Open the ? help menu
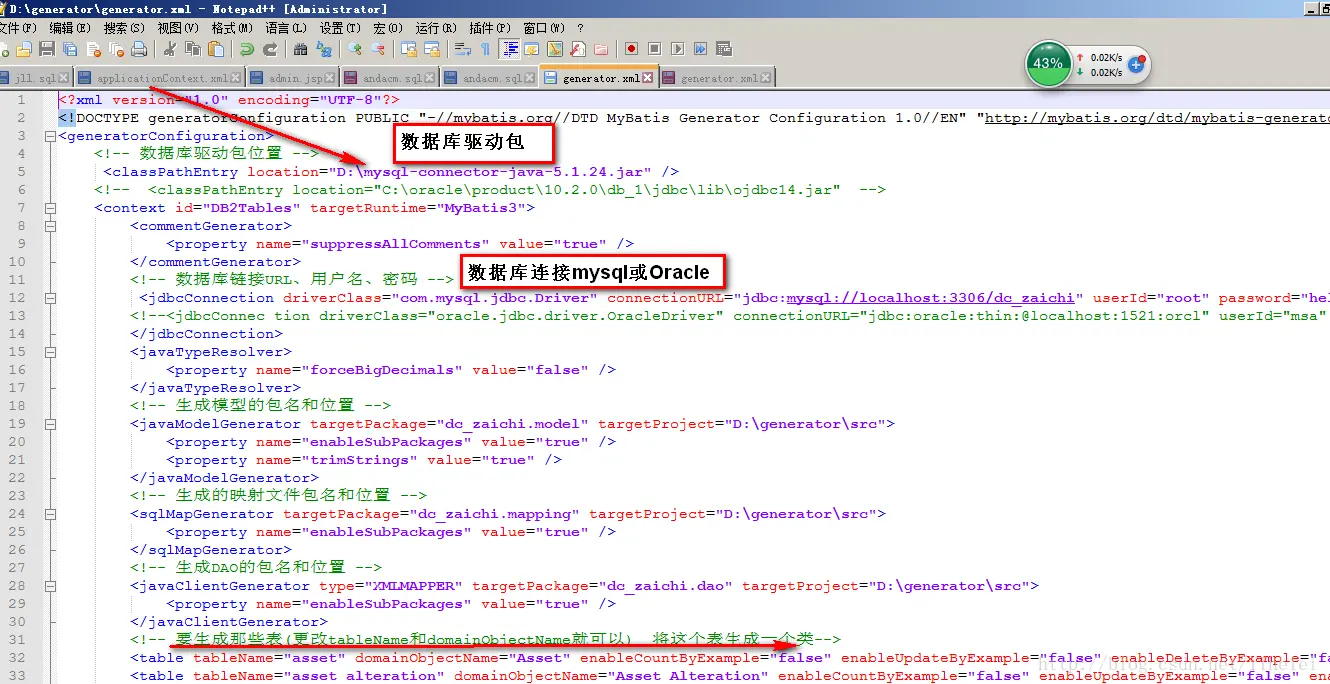This screenshot has width=1330, height=684. click(581, 28)
